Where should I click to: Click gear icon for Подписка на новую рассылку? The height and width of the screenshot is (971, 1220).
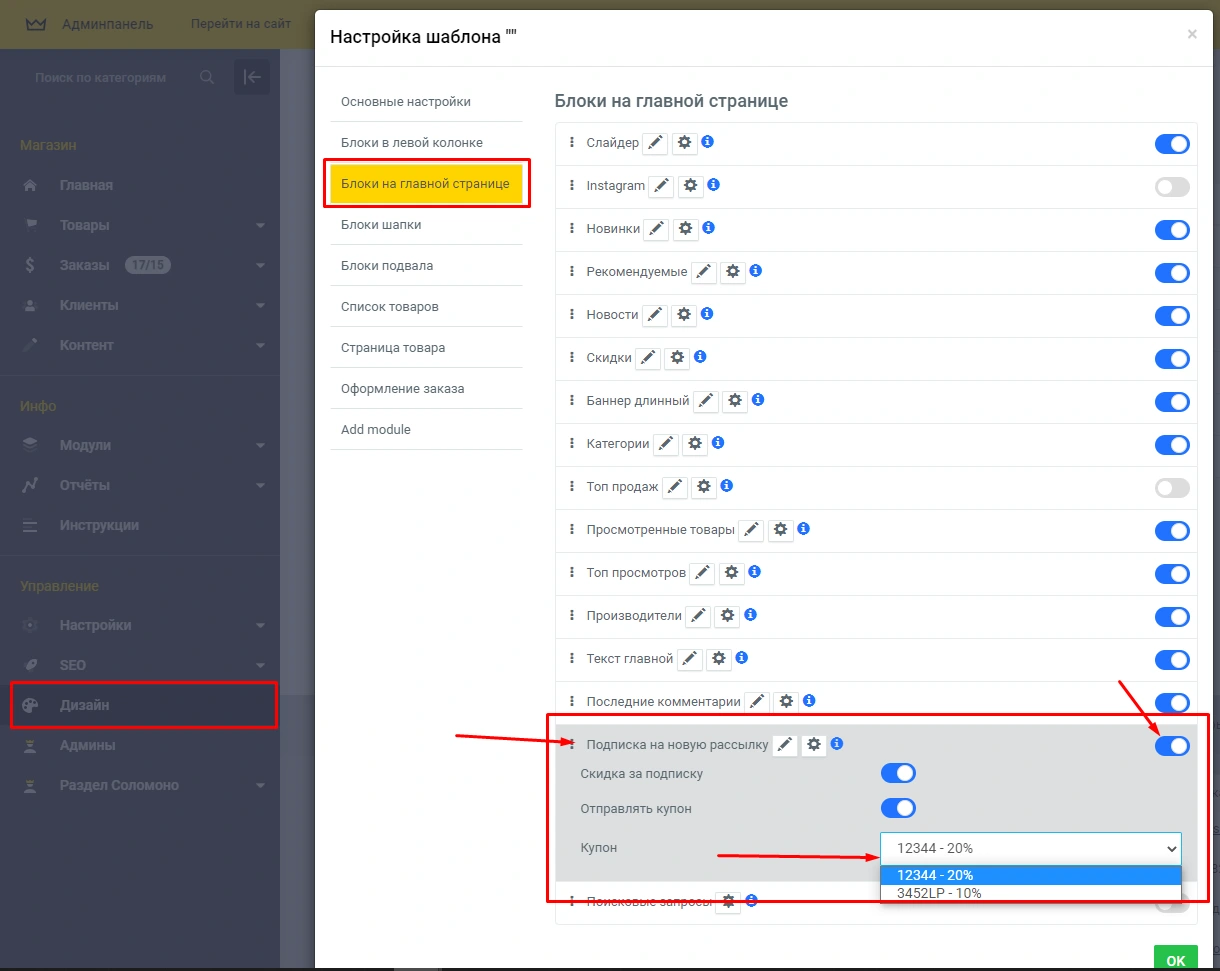pos(814,745)
